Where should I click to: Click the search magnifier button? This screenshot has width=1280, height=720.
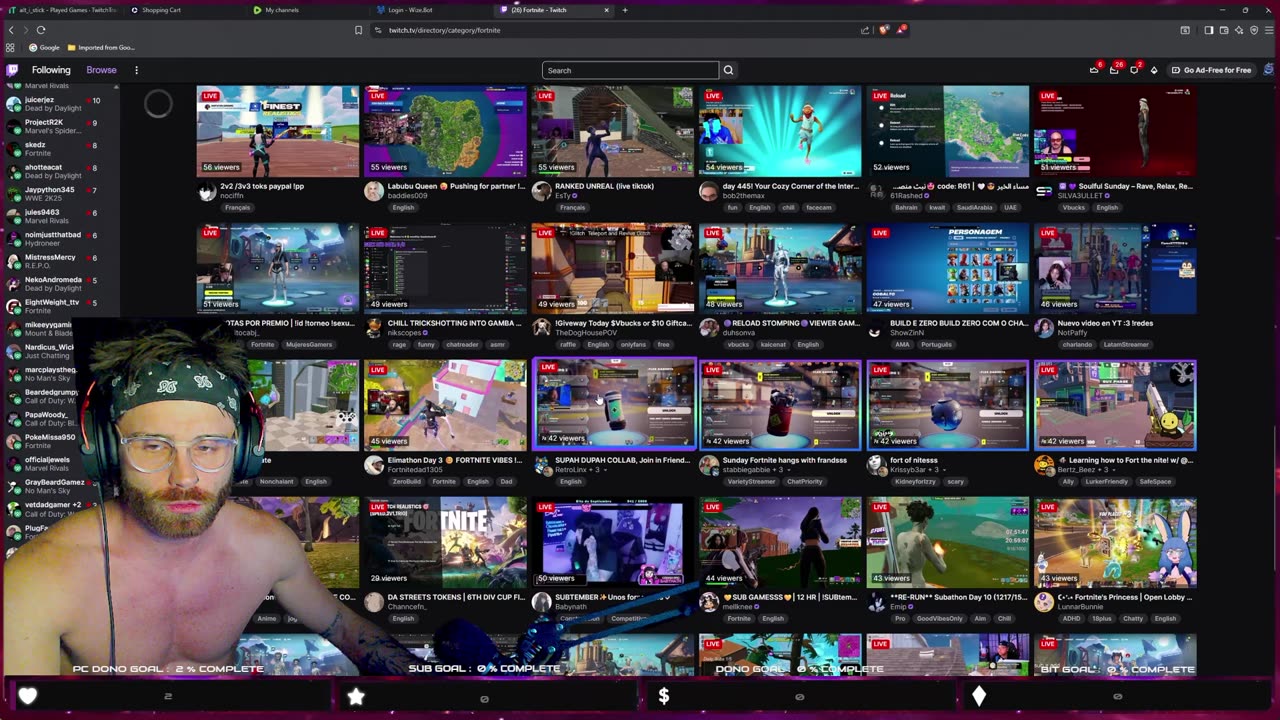728,70
